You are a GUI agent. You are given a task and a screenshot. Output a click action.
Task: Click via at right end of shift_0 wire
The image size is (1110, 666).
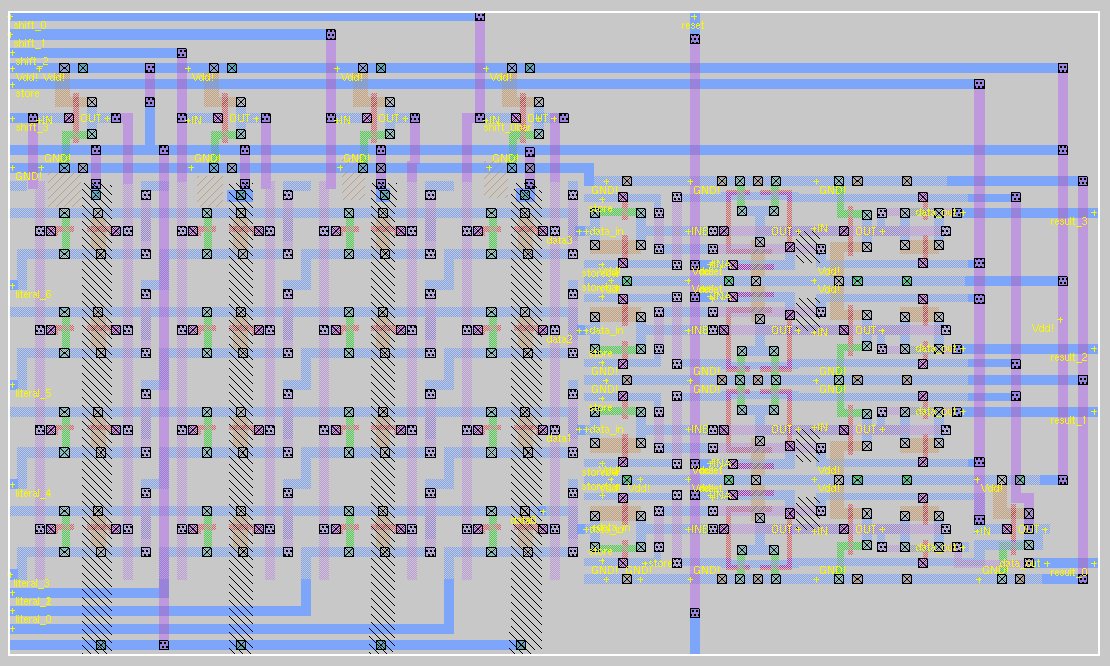pyautogui.click(x=480, y=17)
